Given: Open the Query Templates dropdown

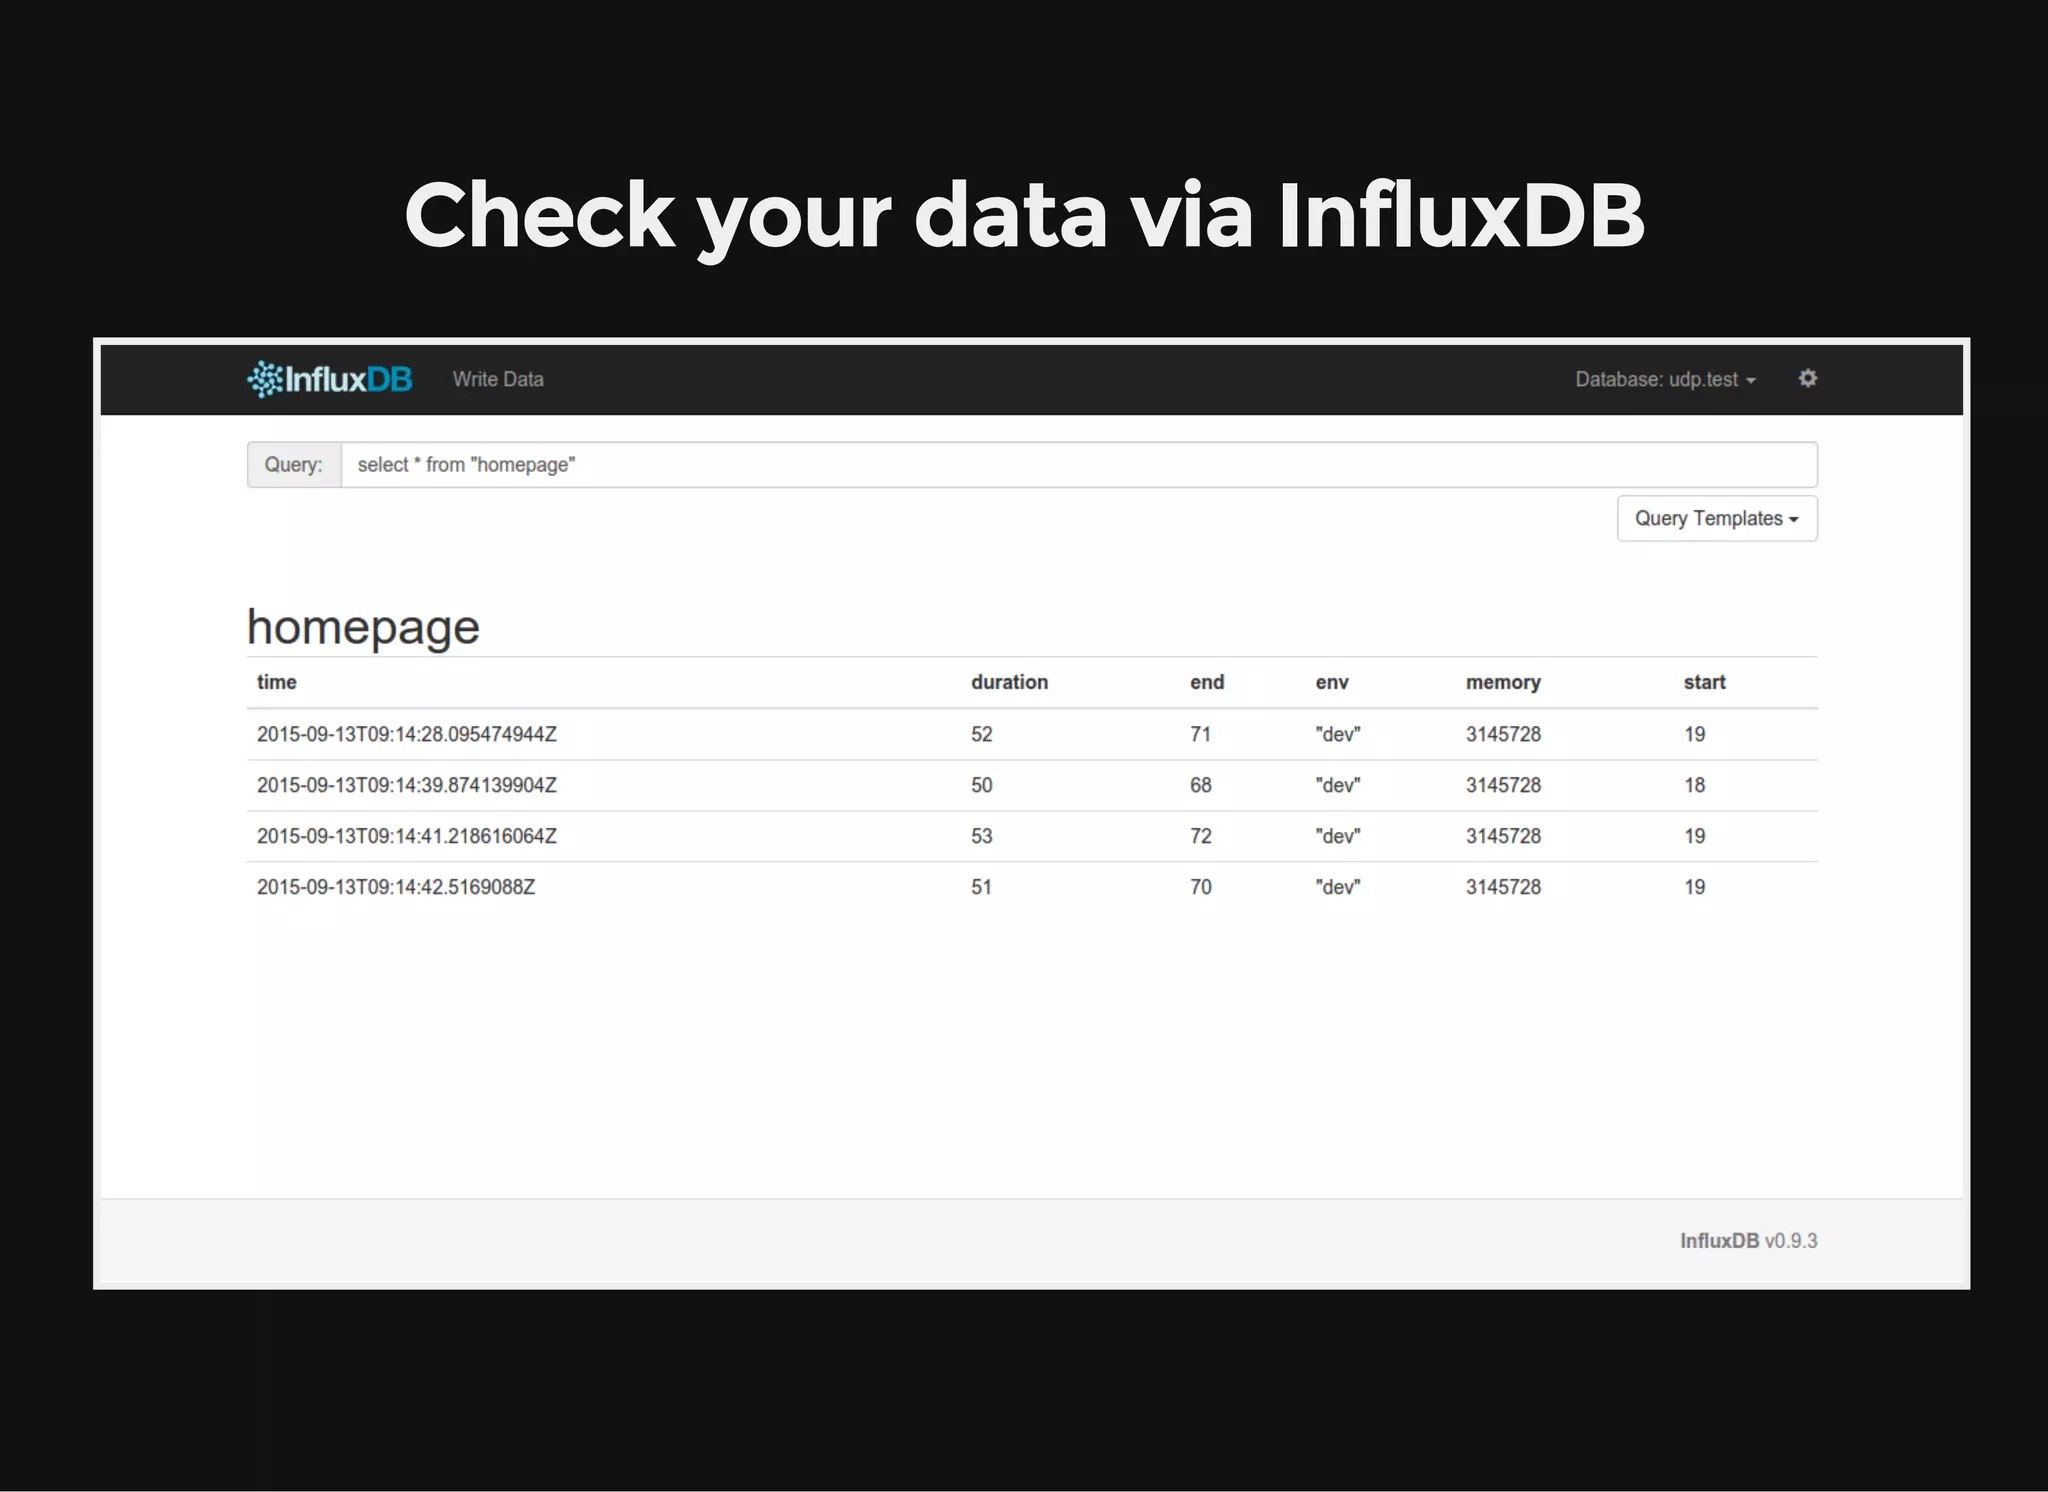Looking at the screenshot, I should 1717,518.
